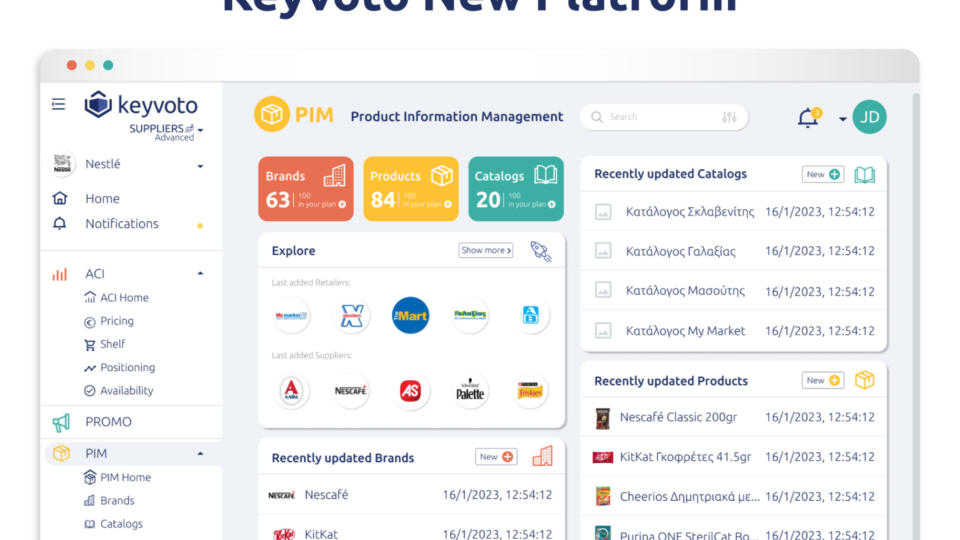Screen dimensions: 960x540
Task: Open the Products summary card
Action: pyautogui.click(x=411, y=189)
